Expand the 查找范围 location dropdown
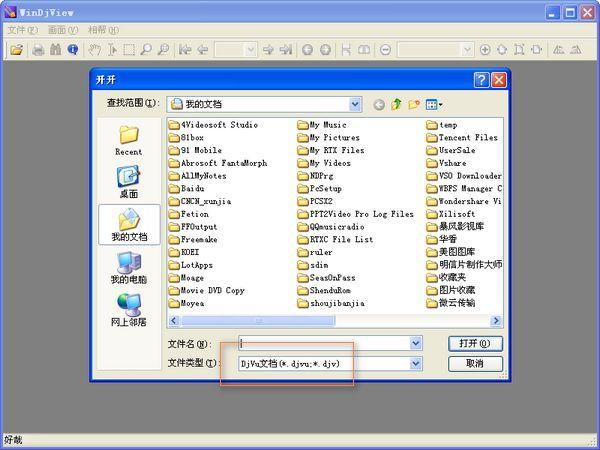 355,104
